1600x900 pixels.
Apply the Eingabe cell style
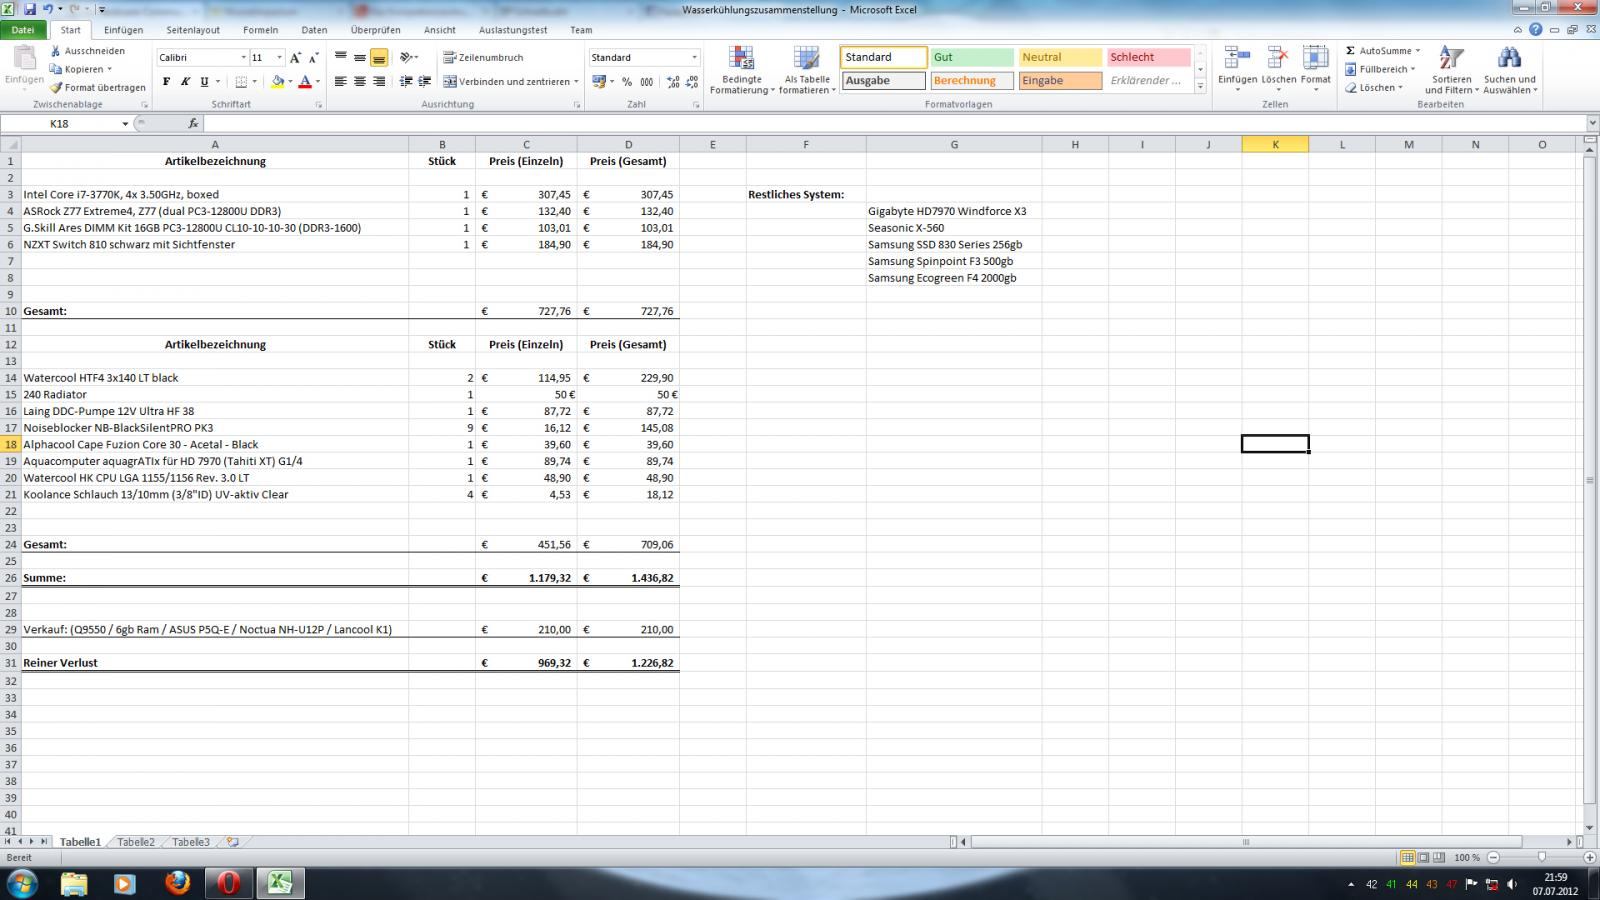pos(1060,81)
